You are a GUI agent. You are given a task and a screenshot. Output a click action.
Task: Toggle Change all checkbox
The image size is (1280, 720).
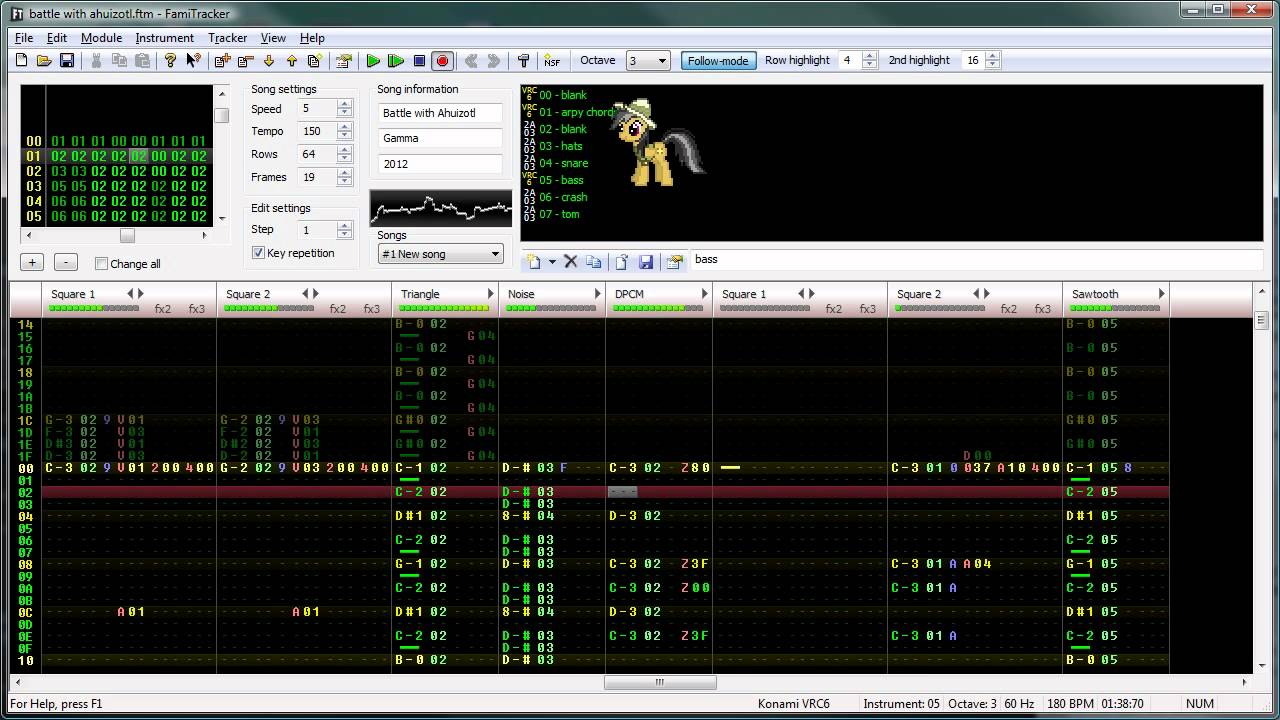click(x=101, y=264)
